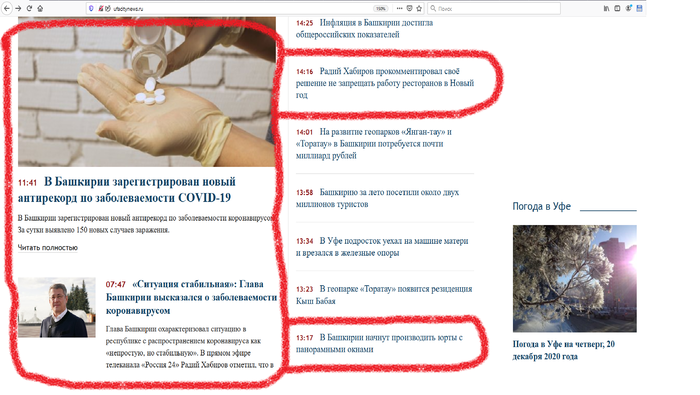The width and height of the screenshot is (700, 395).
Task: Open 14:25 inflation in Bashkiria news
Action: coord(364,29)
